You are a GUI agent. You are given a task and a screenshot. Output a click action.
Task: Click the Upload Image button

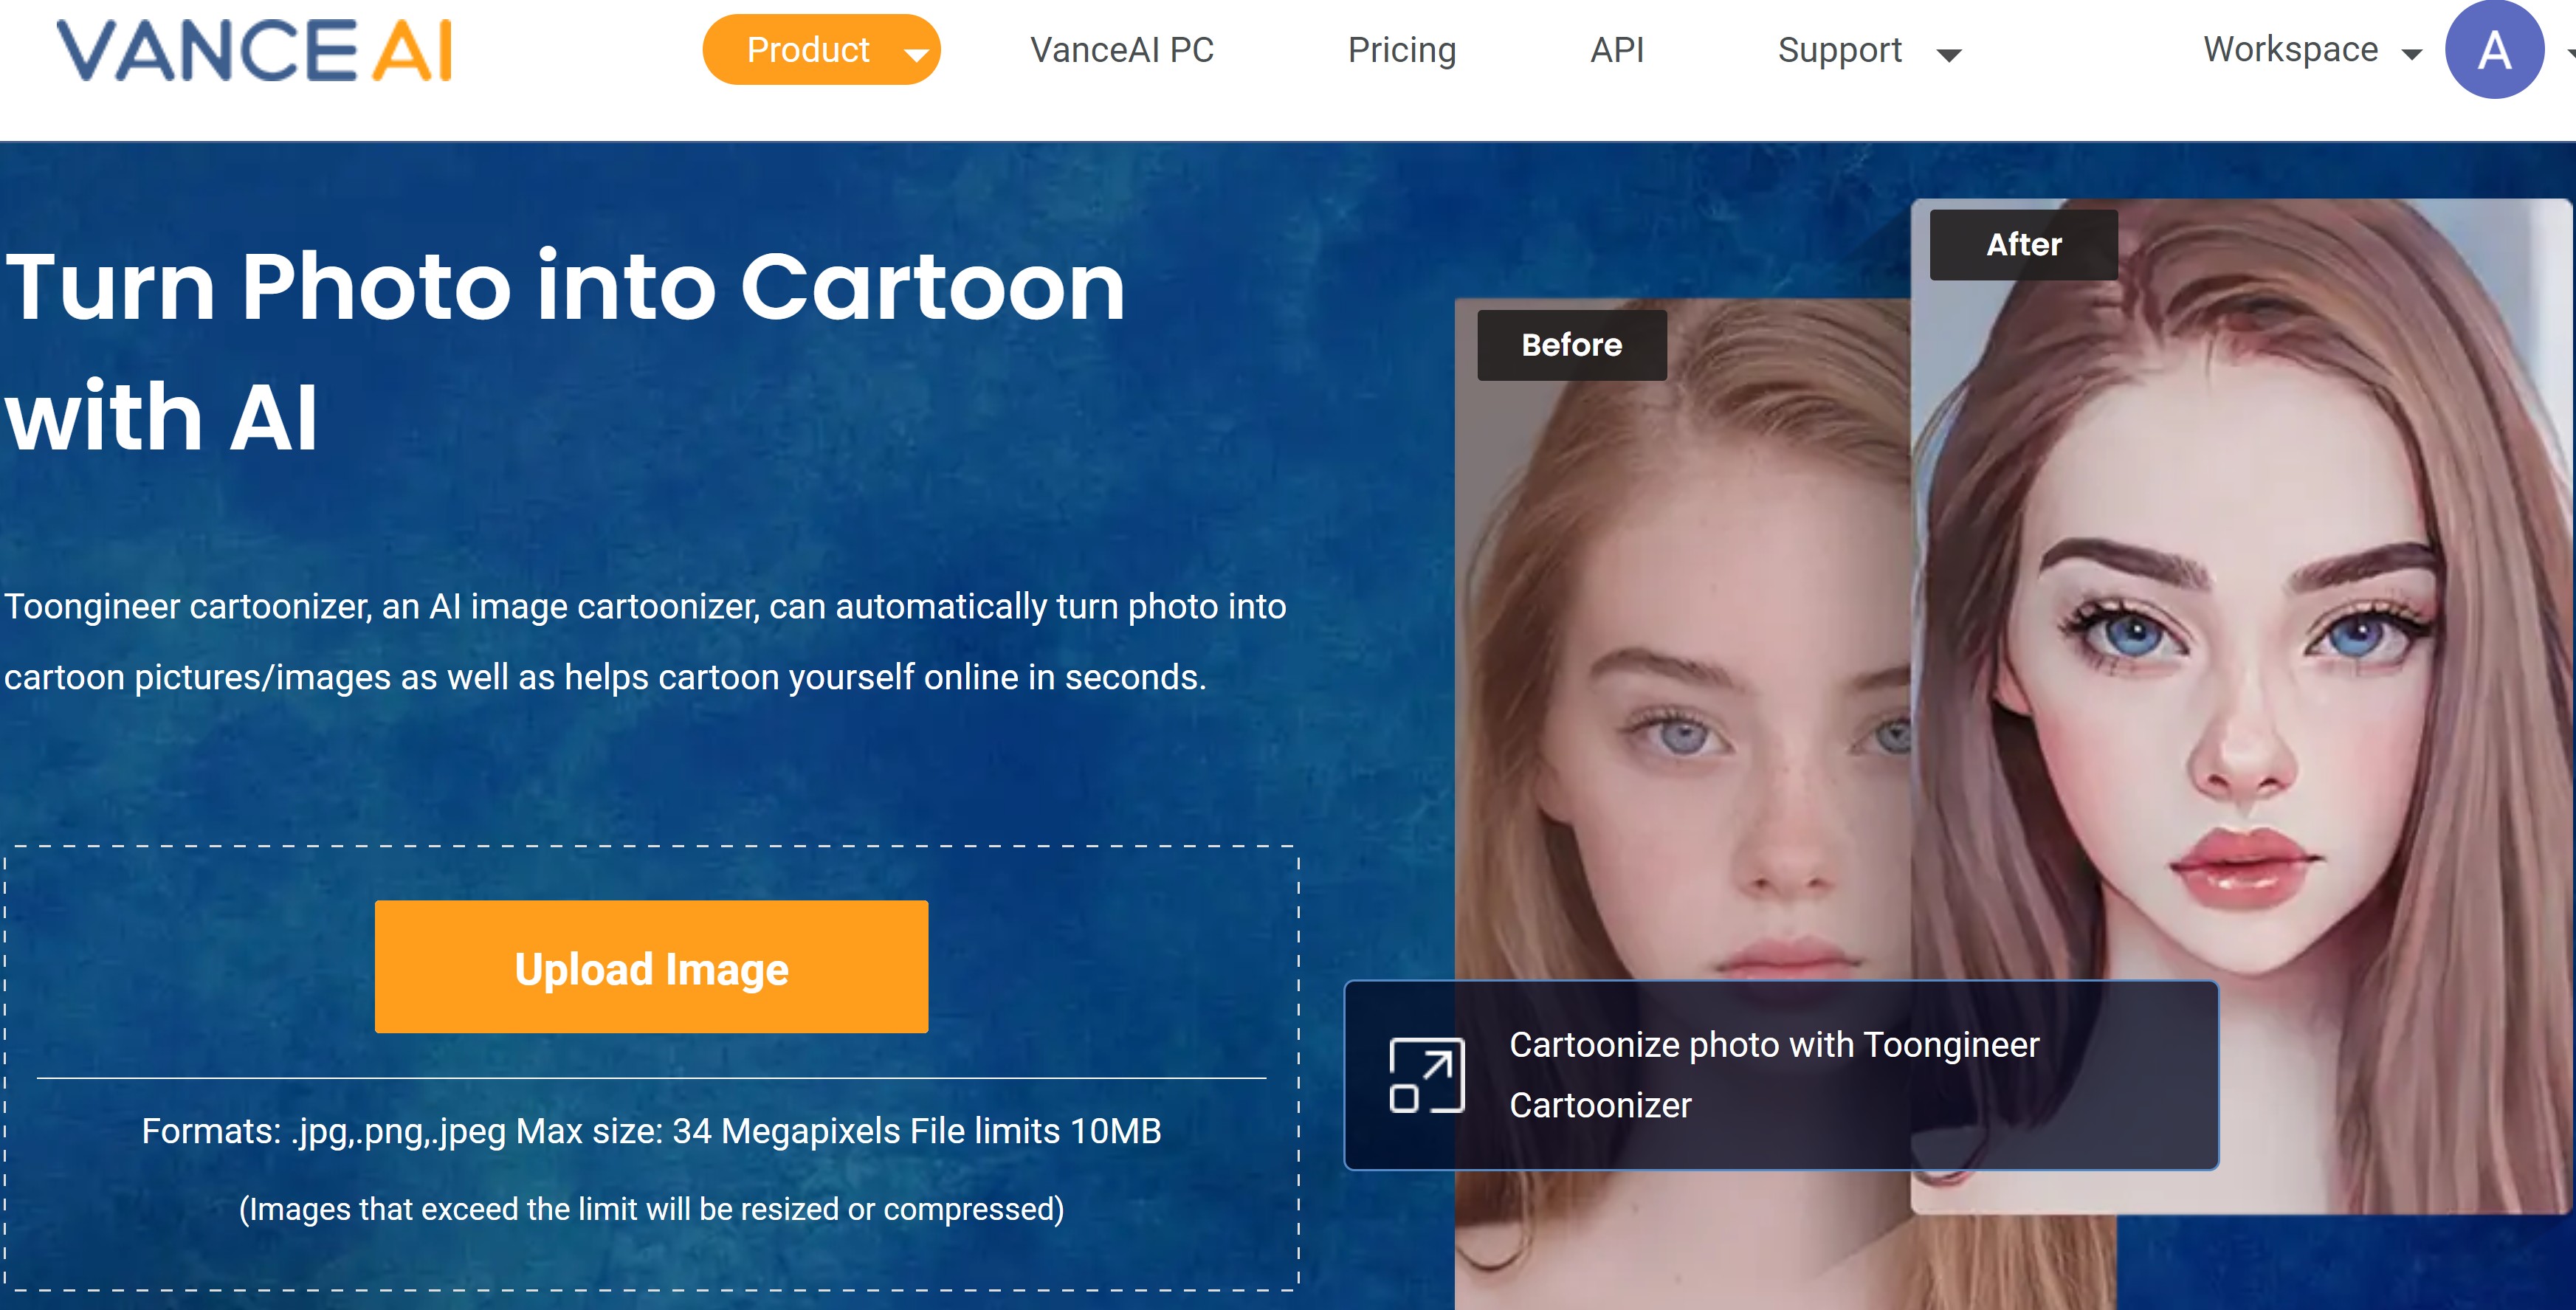tap(651, 967)
